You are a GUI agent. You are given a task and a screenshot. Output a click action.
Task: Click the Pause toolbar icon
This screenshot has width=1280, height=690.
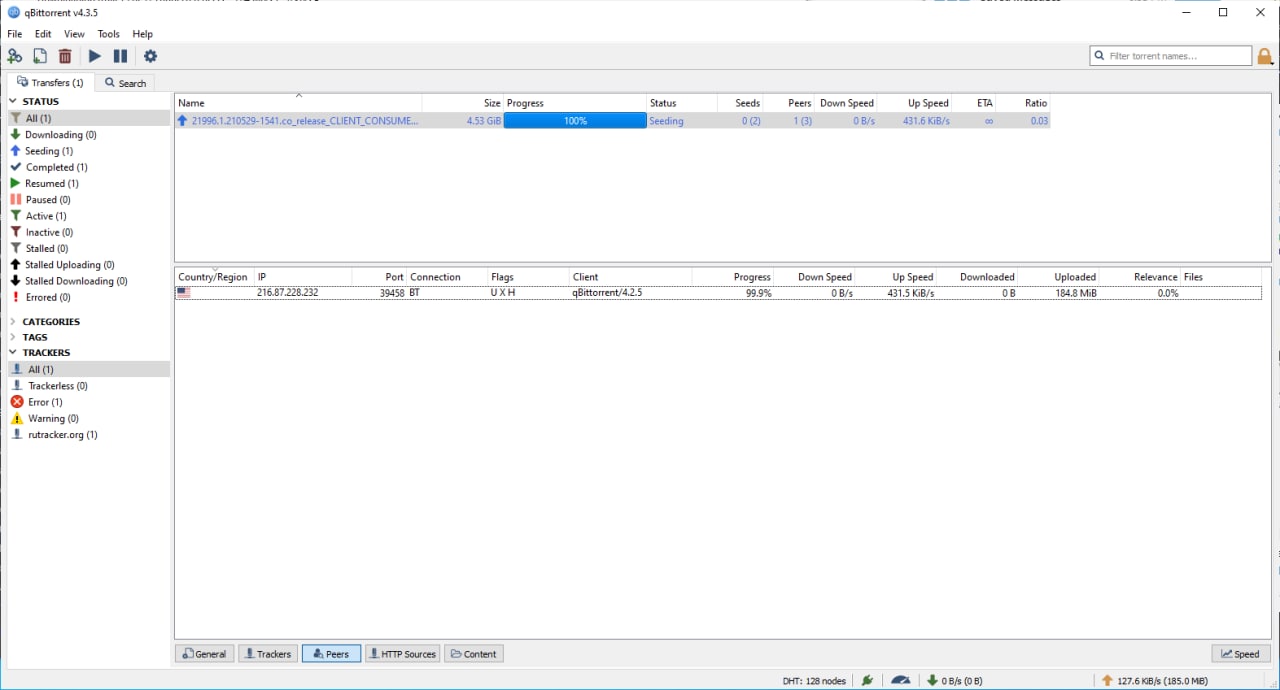120,56
